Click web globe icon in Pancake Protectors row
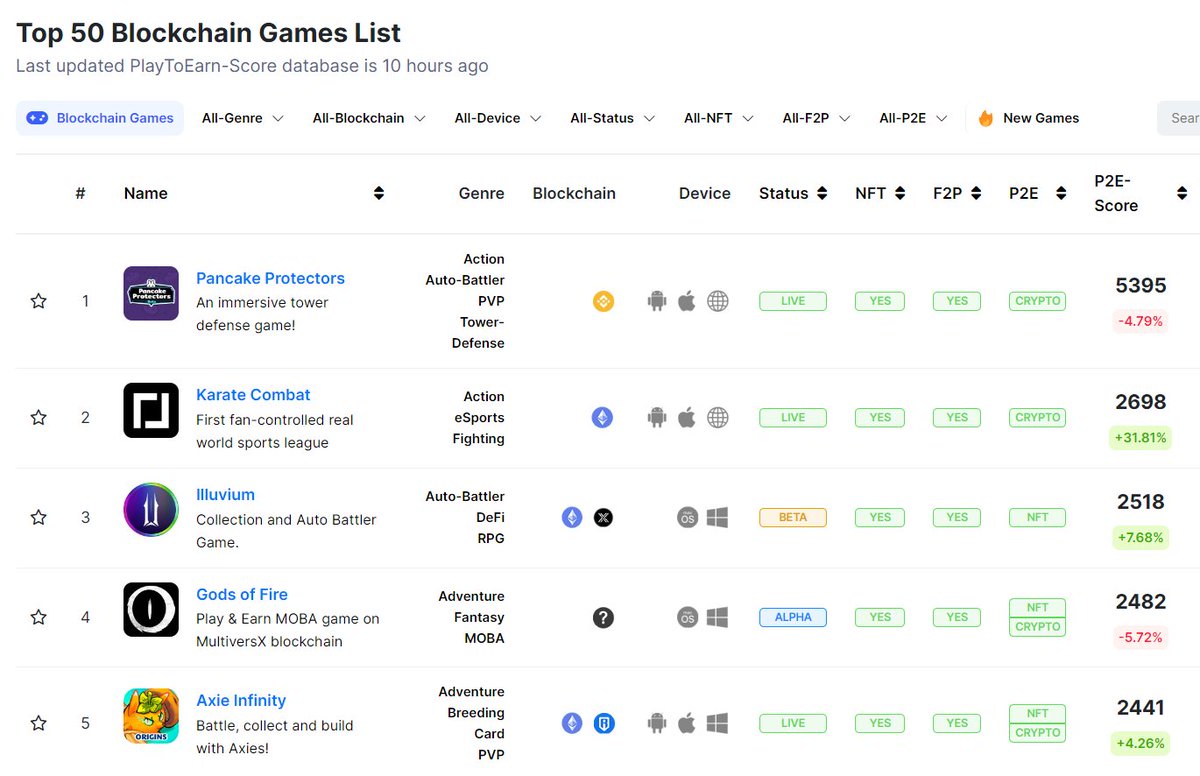 (718, 301)
